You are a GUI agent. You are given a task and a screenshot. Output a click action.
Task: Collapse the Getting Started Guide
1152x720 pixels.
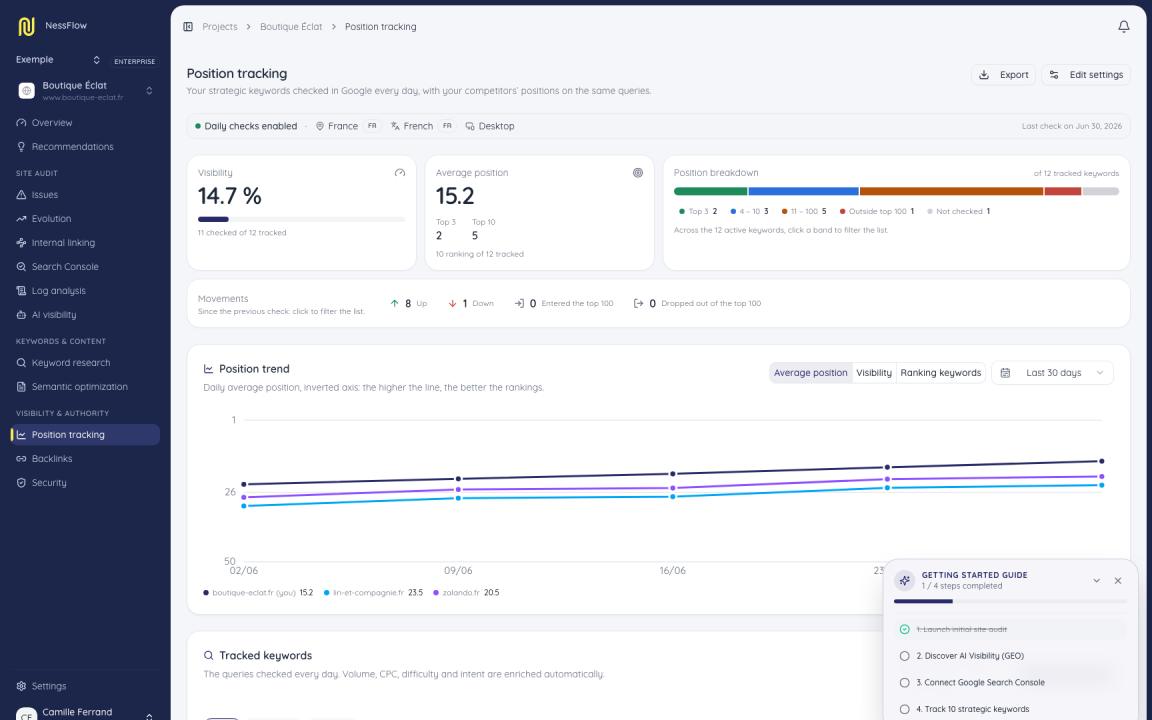point(1096,580)
